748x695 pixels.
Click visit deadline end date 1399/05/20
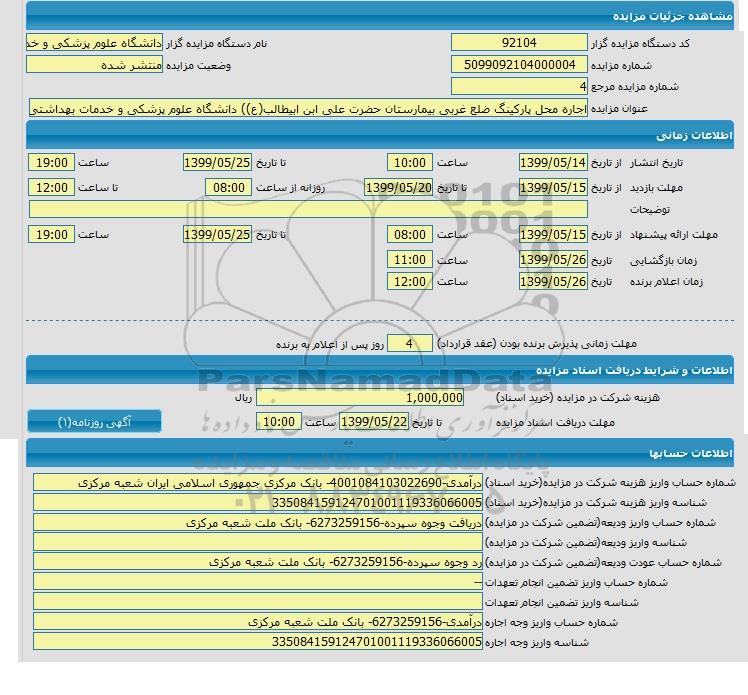(x=399, y=187)
